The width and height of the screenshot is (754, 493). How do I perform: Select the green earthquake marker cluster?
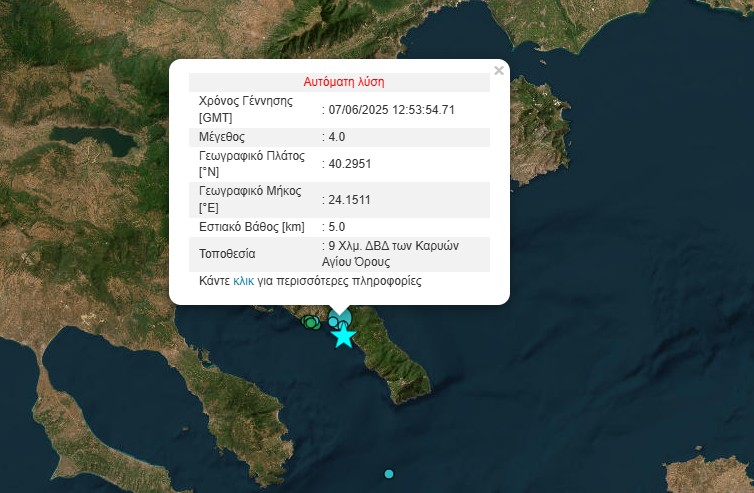tap(311, 322)
